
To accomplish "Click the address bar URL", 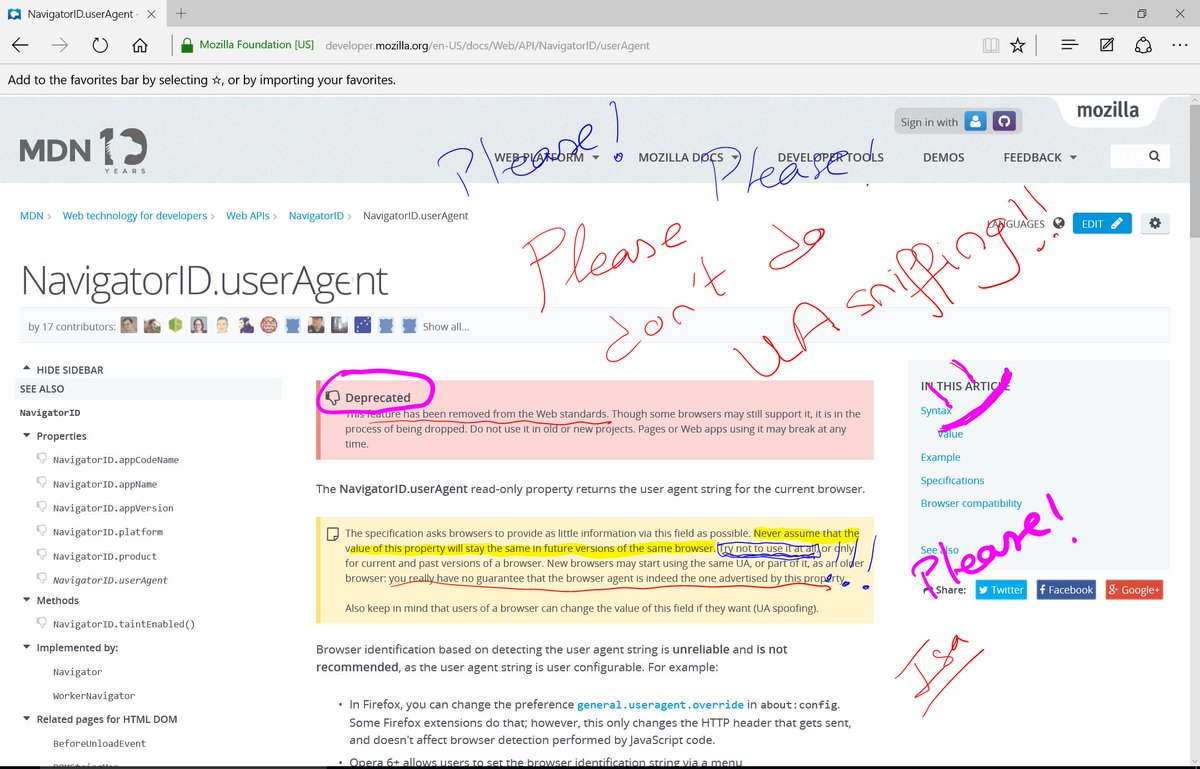I will pyautogui.click(x=487, y=45).
